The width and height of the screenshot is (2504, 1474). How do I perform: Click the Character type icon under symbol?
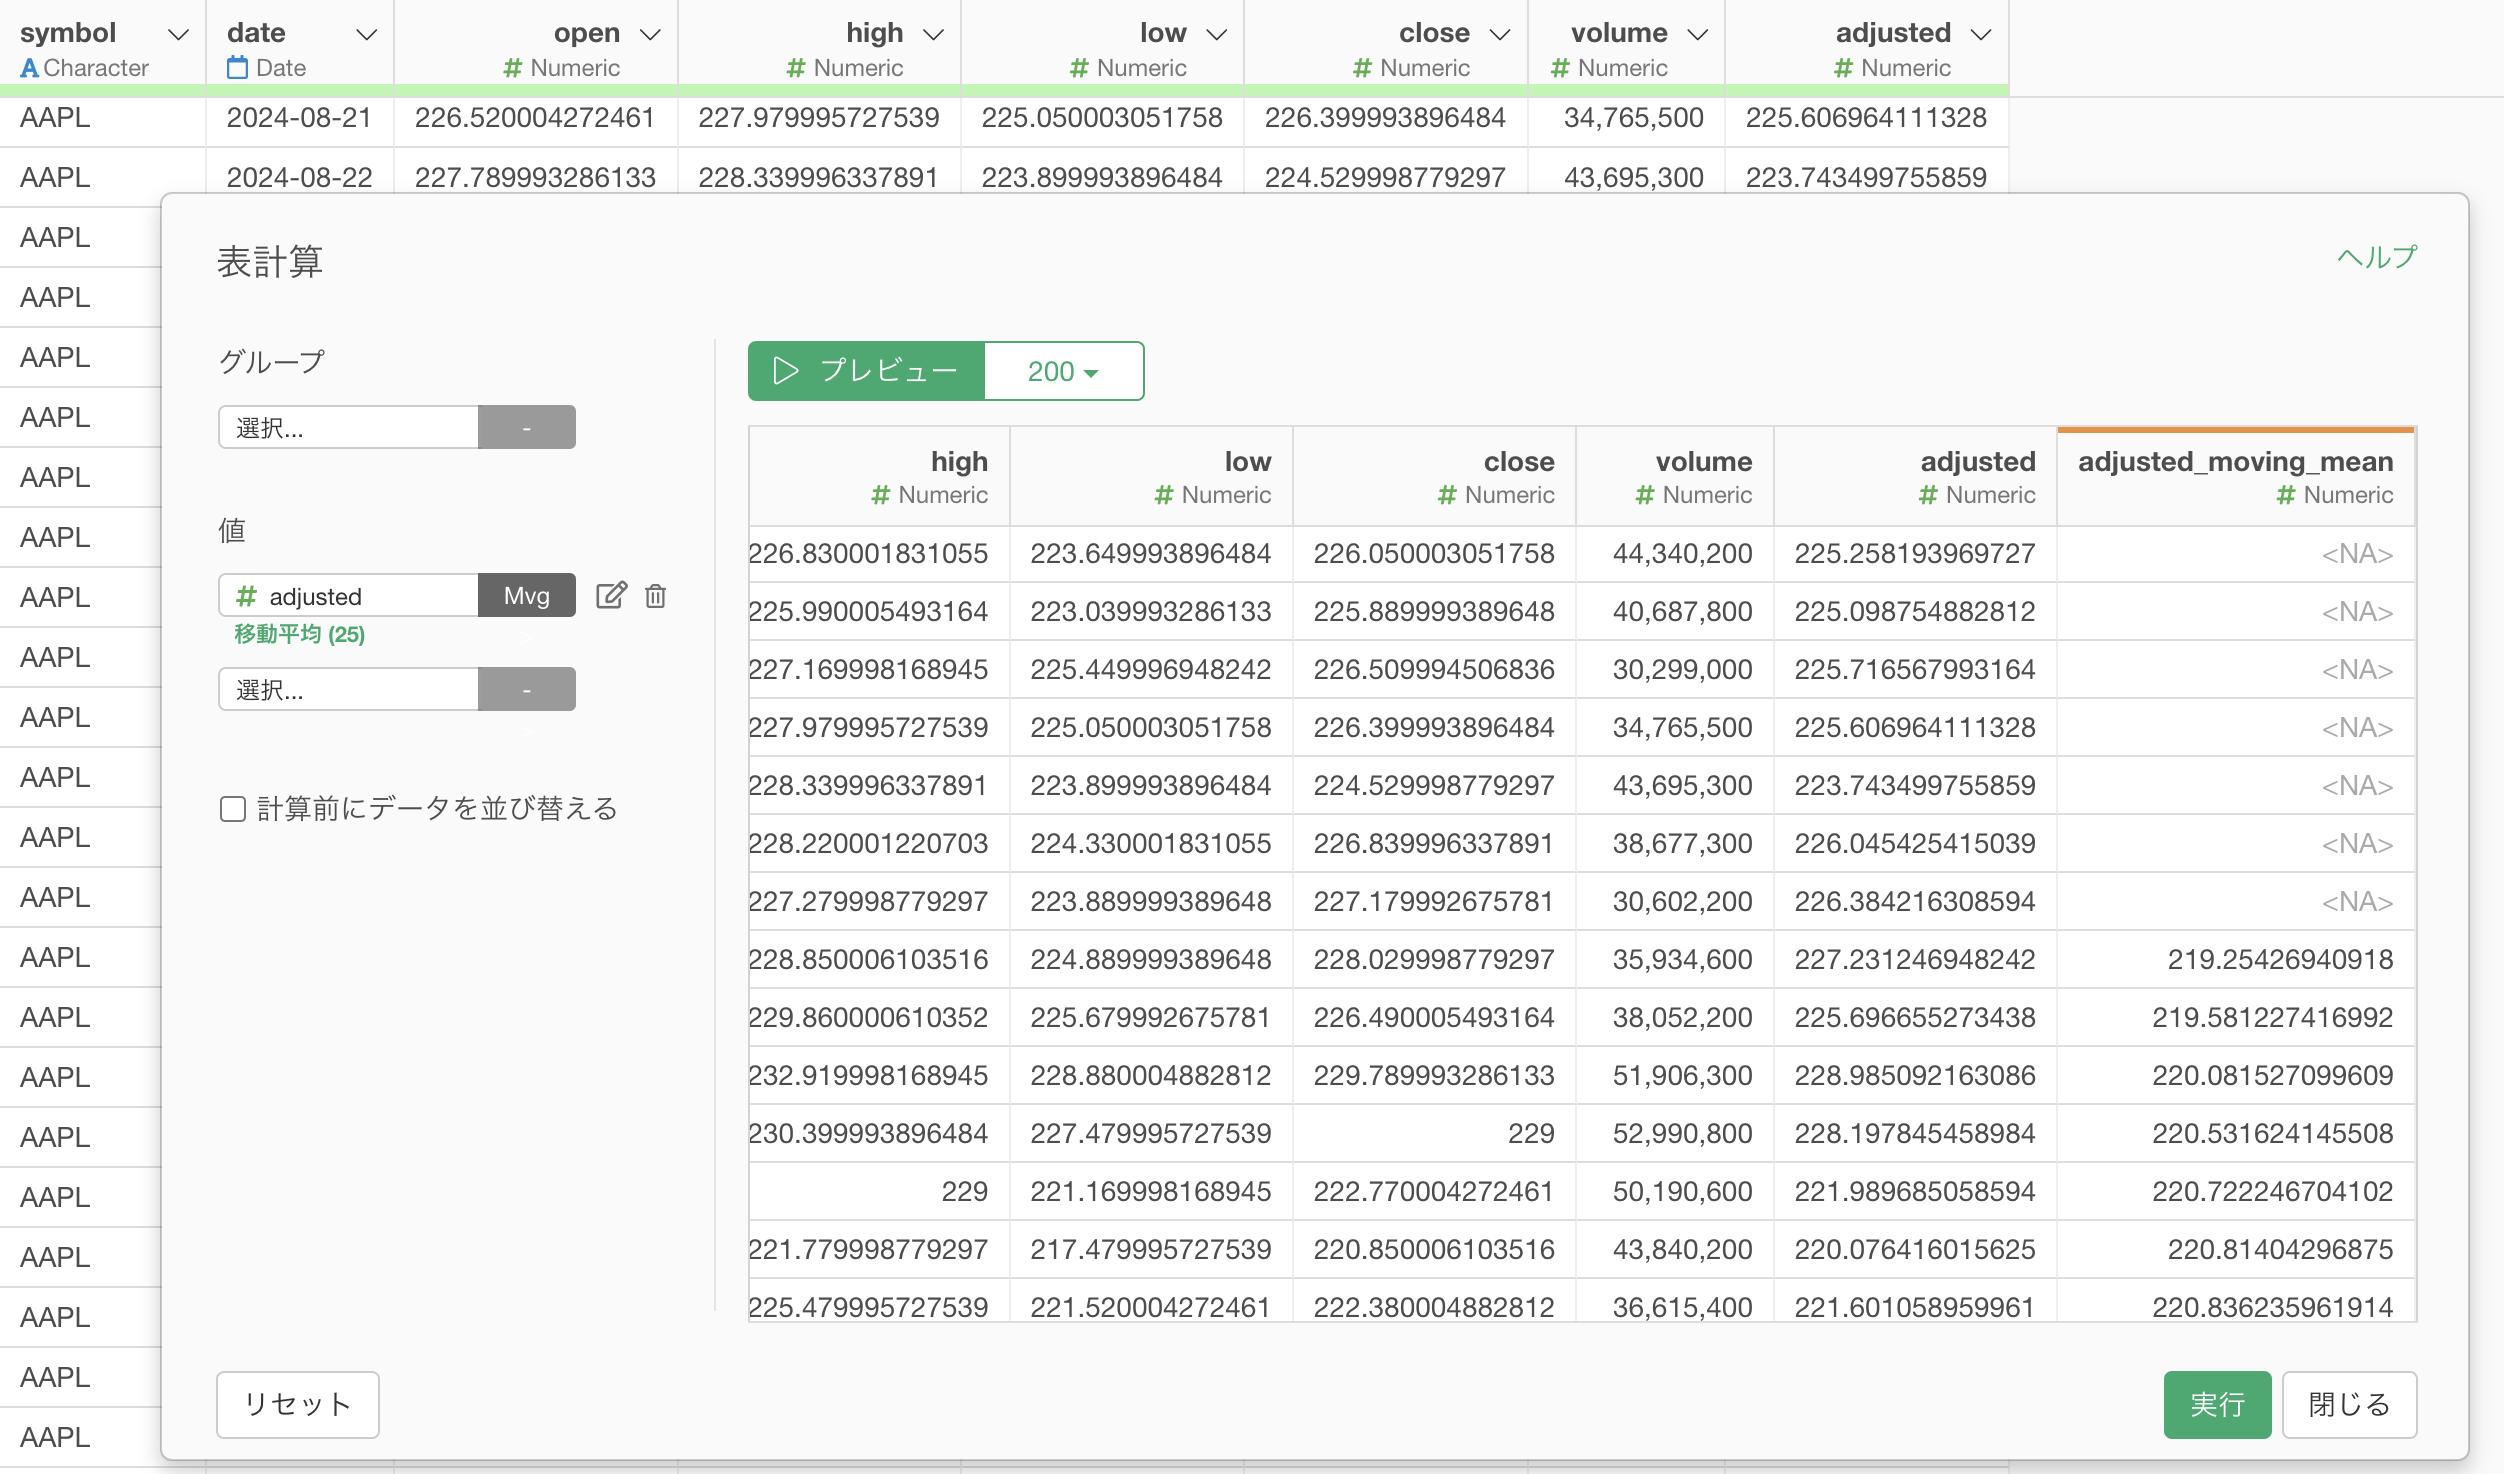tap(29, 68)
